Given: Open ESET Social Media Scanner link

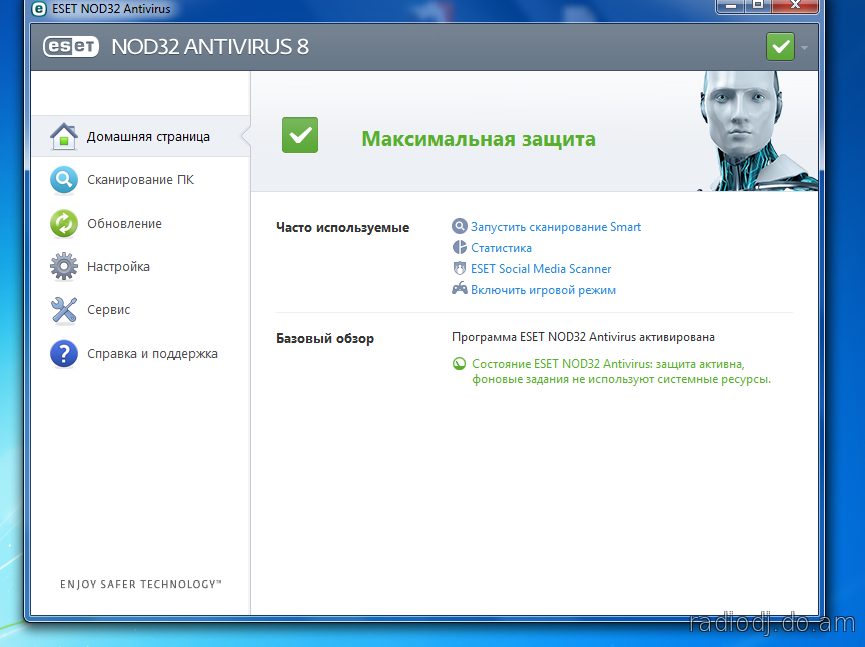Looking at the screenshot, I should point(541,269).
